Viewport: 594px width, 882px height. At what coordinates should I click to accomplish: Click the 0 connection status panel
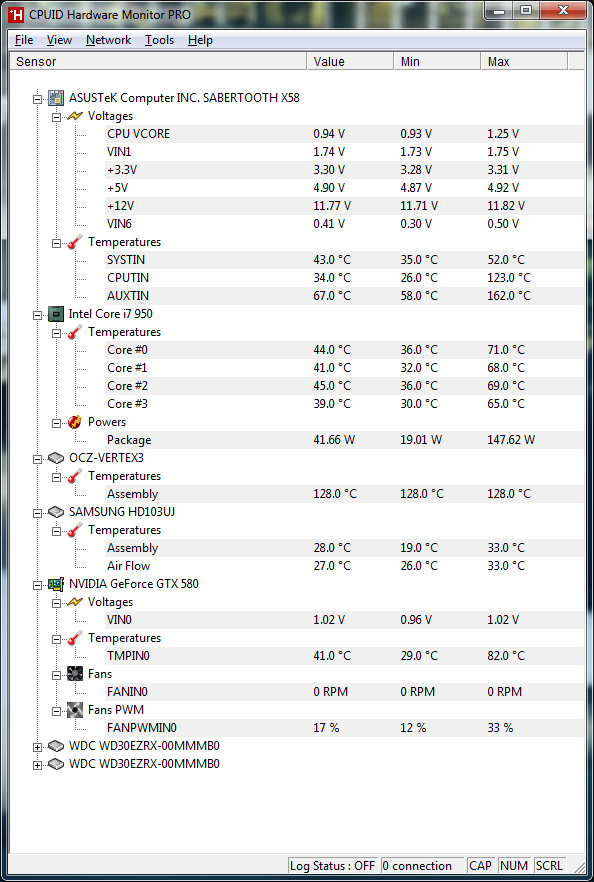tap(423, 866)
